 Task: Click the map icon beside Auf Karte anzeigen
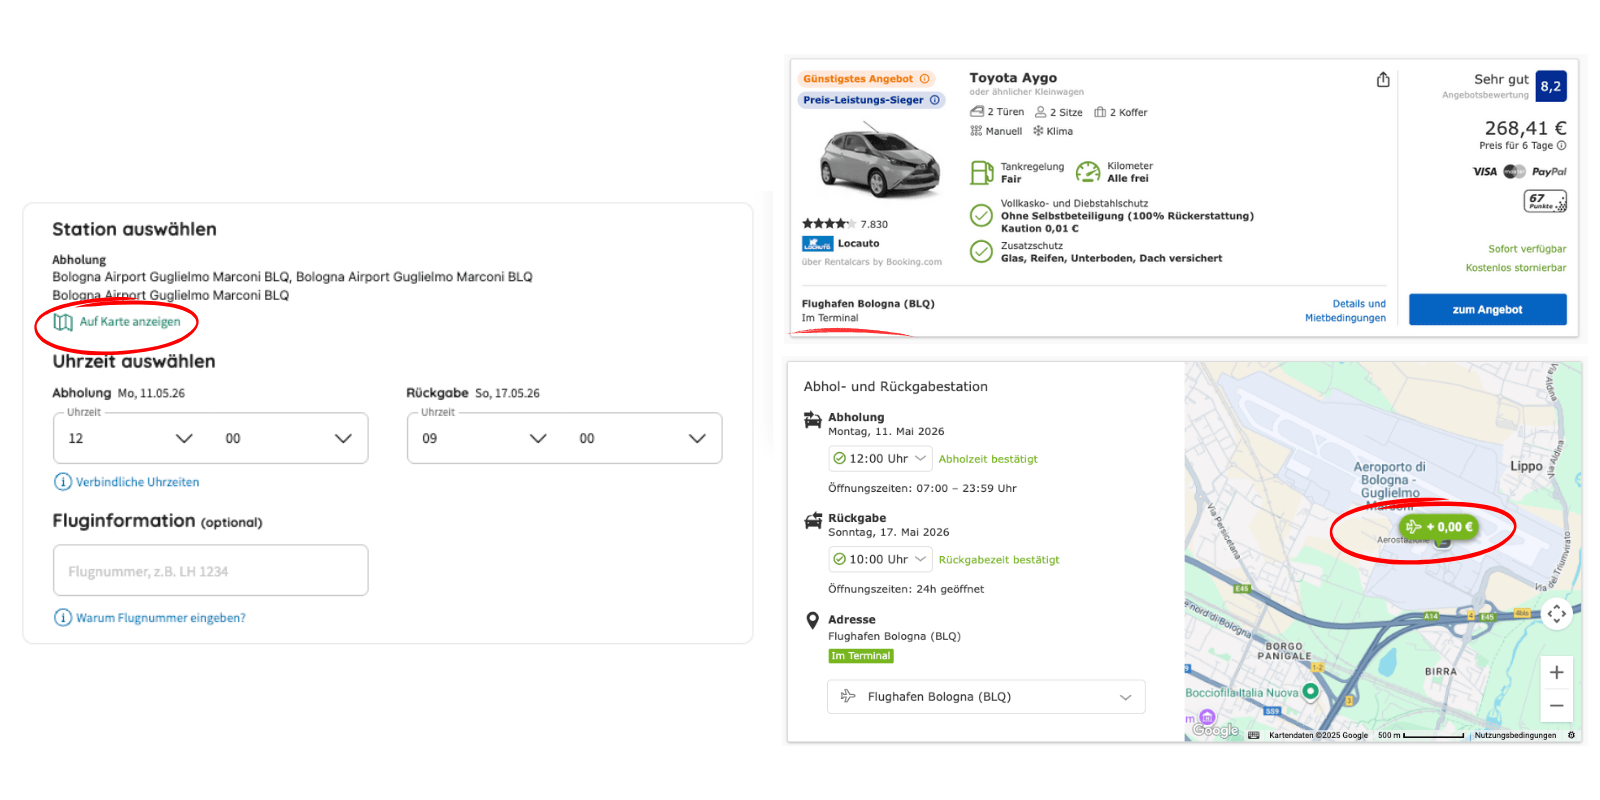[63, 322]
